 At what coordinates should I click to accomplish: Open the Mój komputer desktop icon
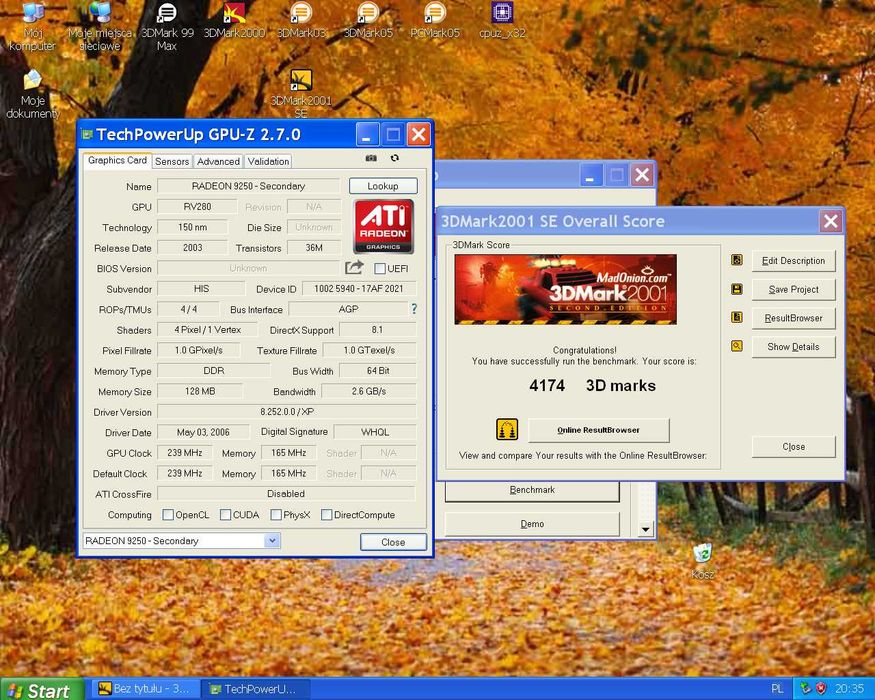coord(32,26)
